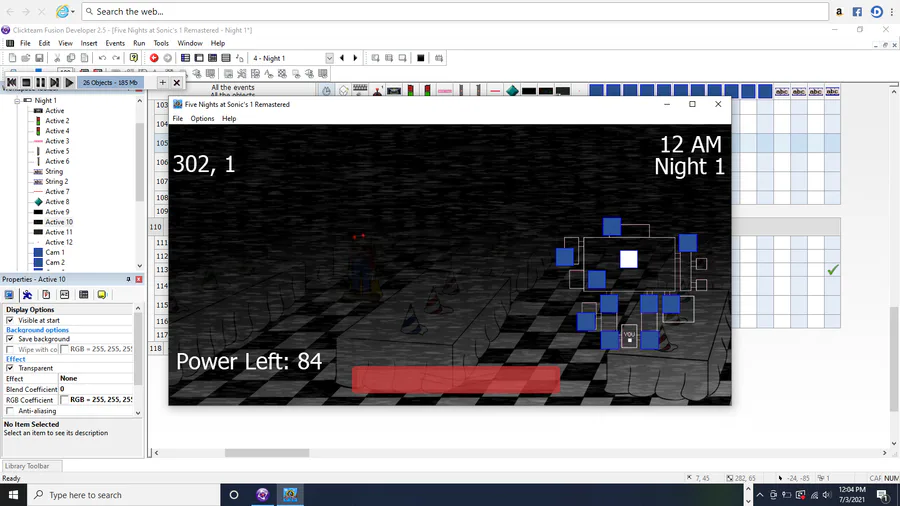The width and height of the screenshot is (900, 506).
Task: Open the Tools menu in Clickteam Fusion
Action: point(161,43)
